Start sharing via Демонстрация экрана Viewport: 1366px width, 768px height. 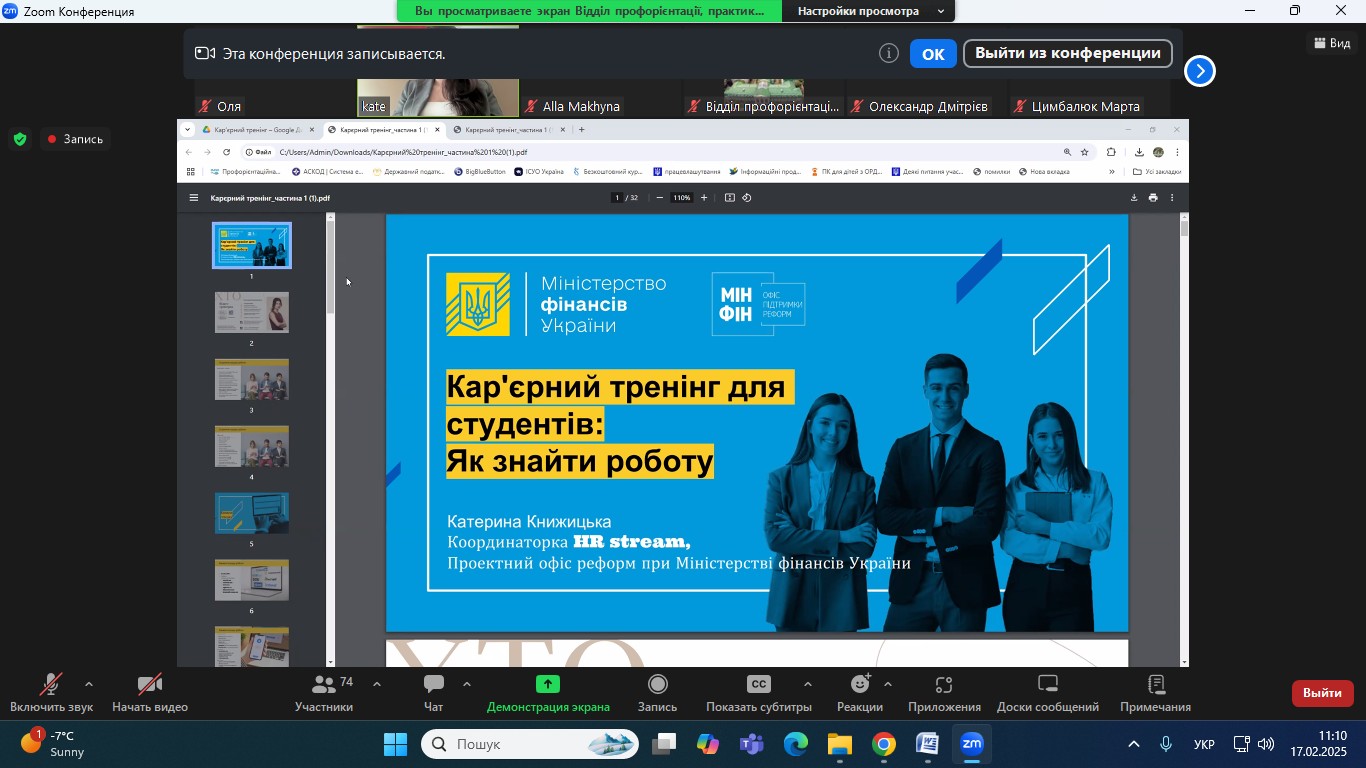pos(548,693)
